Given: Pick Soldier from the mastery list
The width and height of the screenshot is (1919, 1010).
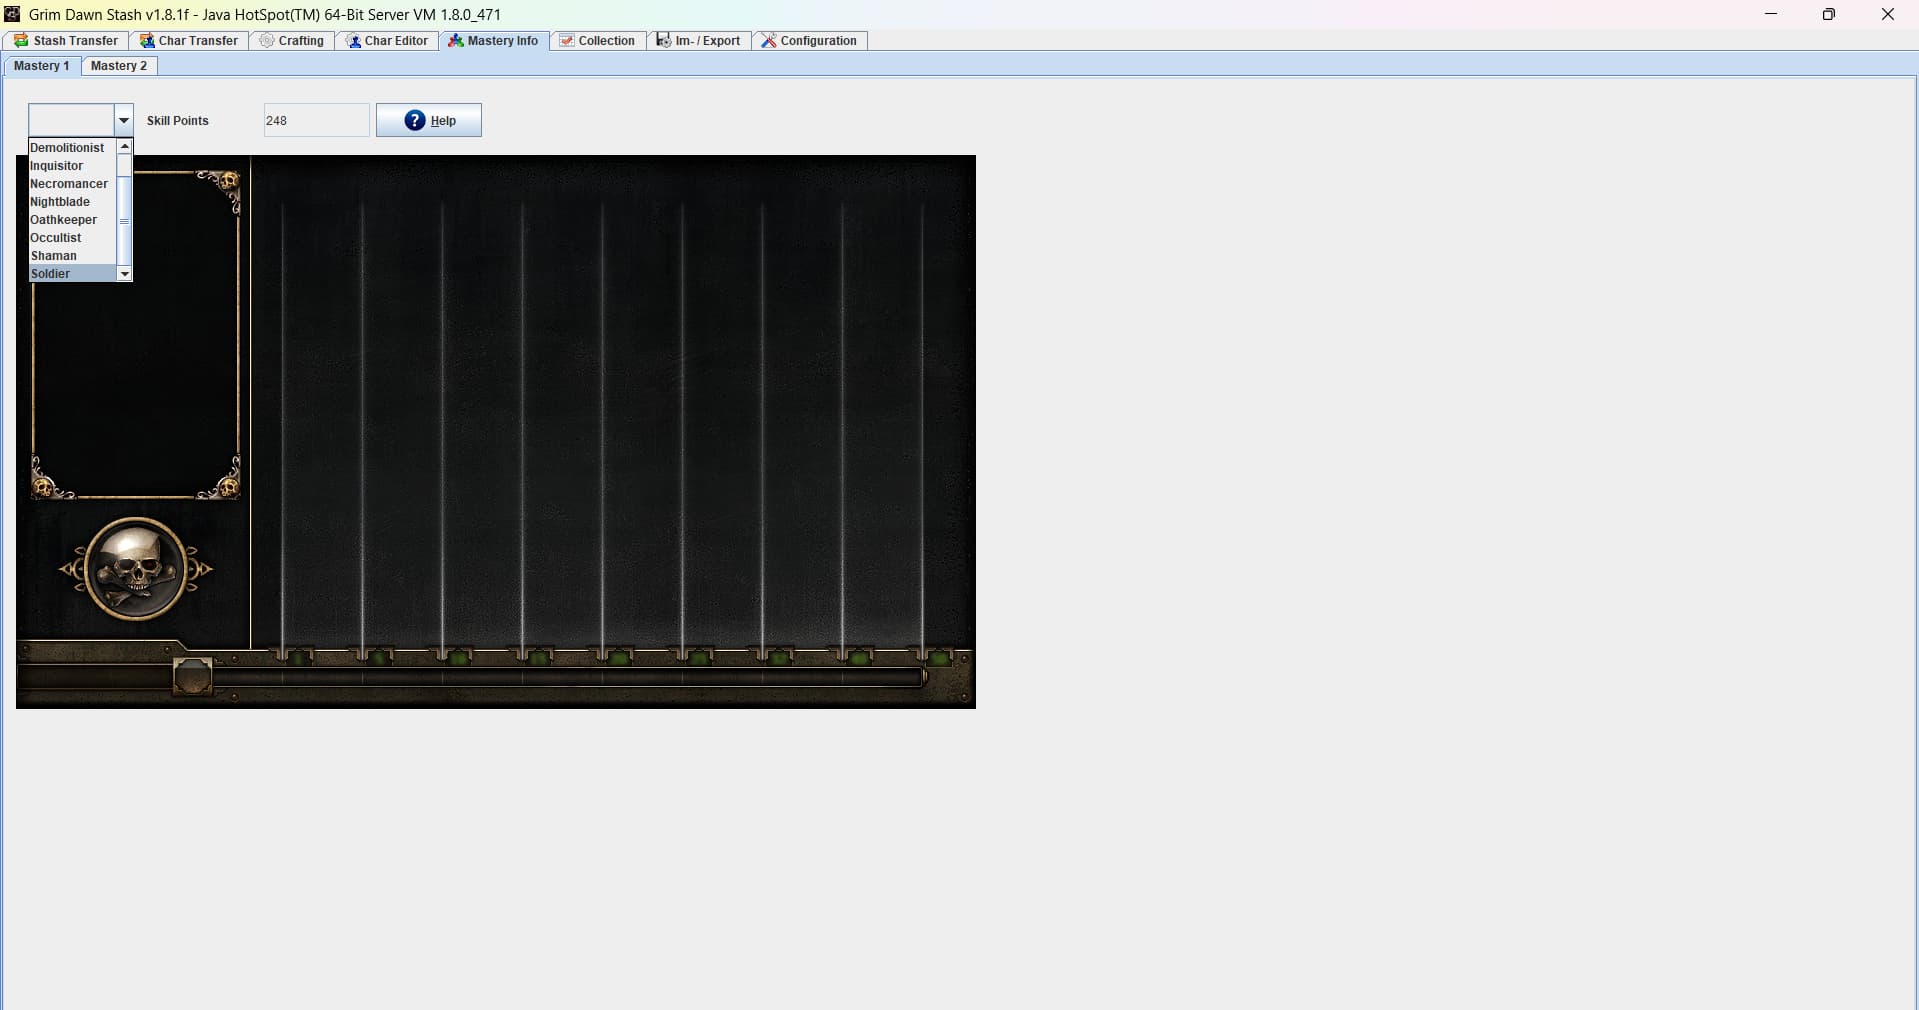Looking at the screenshot, I should 51,274.
